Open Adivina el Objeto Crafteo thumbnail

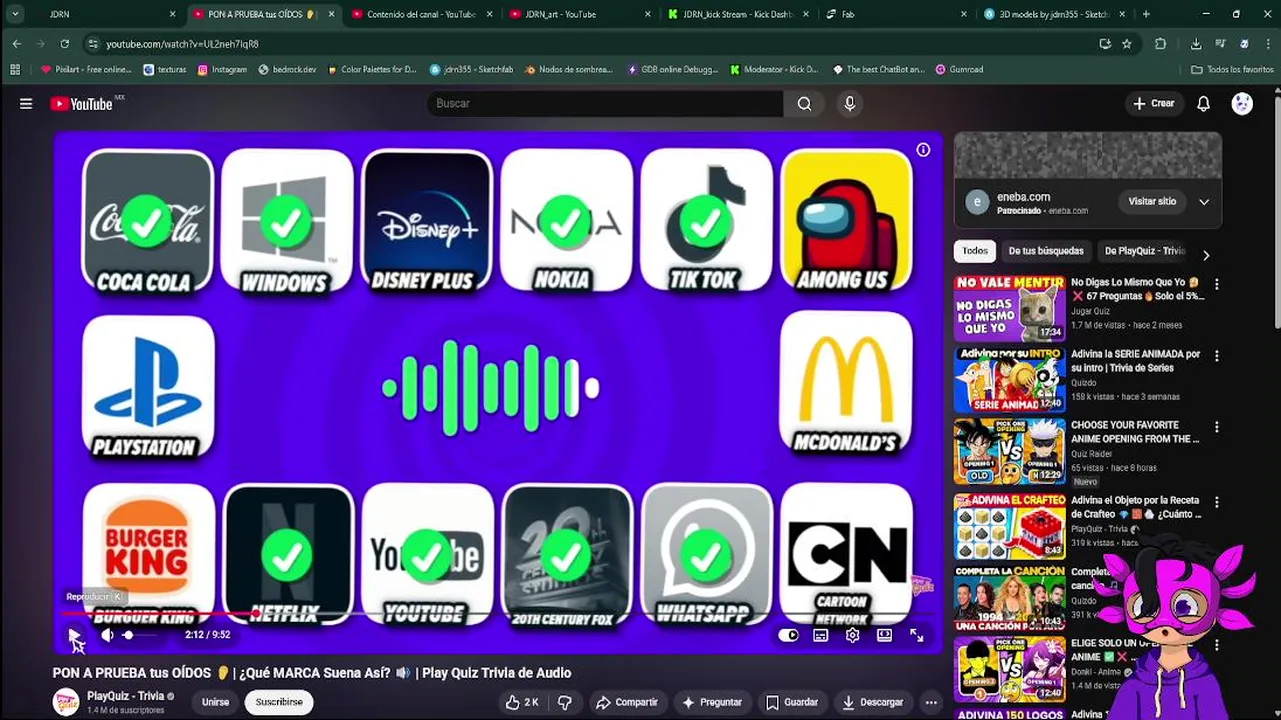(1009, 527)
